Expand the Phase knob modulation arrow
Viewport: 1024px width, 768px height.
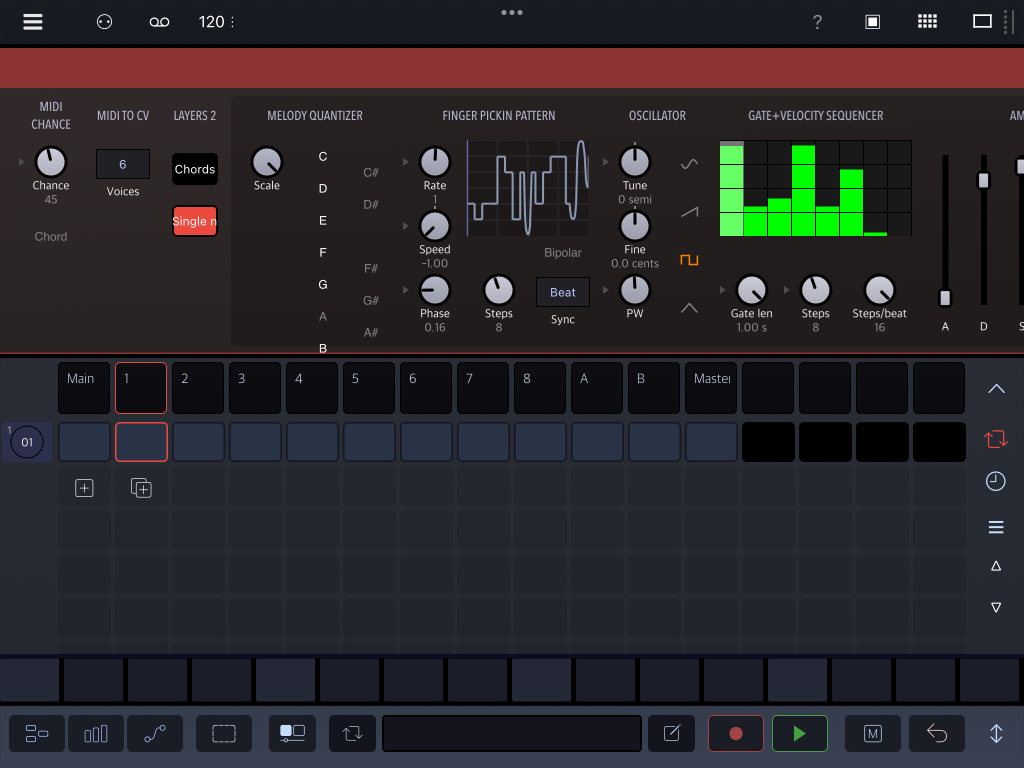click(406, 290)
